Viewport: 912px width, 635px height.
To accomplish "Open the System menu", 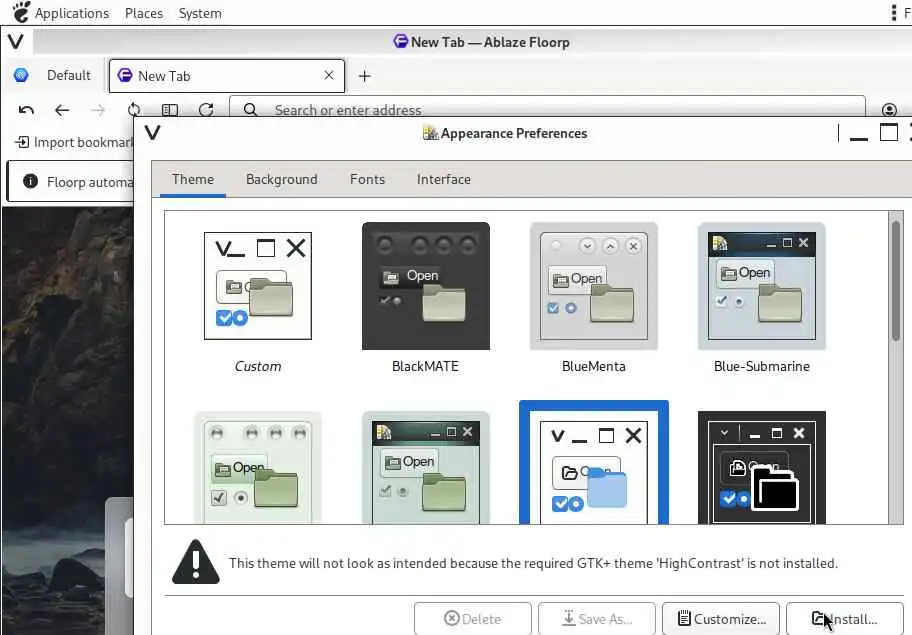I will (x=200, y=13).
